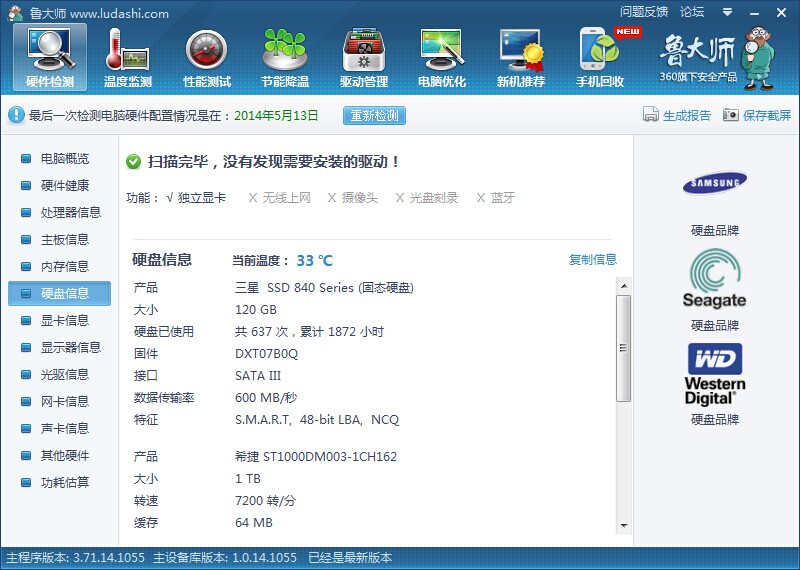The image size is (800, 570).
Task: Click the 生成报告 link
Action: pos(687,115)
